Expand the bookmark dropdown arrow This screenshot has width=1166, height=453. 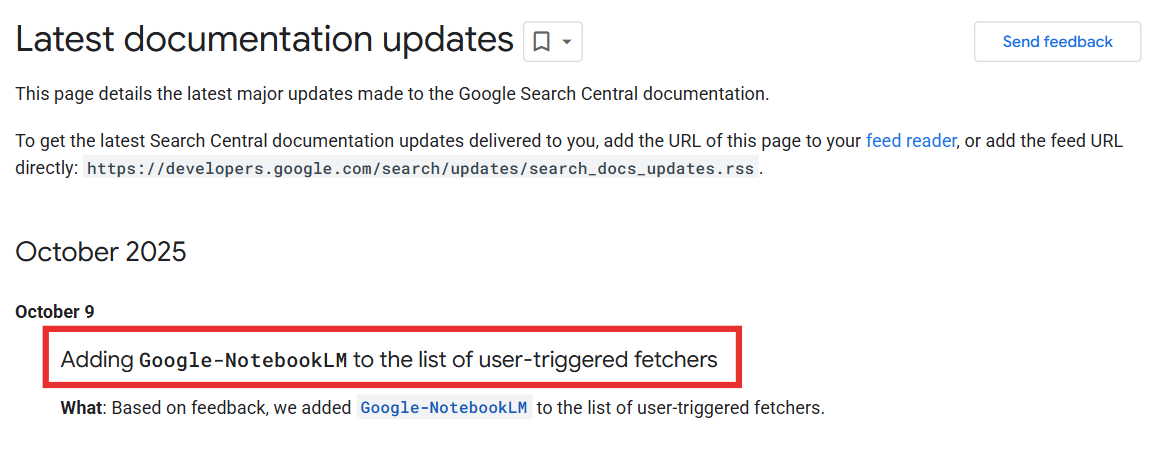(567, 42)
